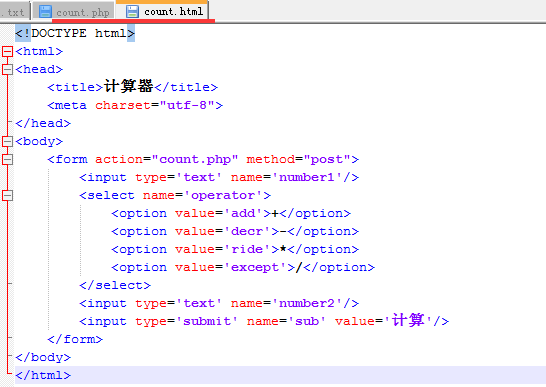This screenshot has height=387, width=546.
Task: Click the 'ride' option value
Action: (247, 249)
